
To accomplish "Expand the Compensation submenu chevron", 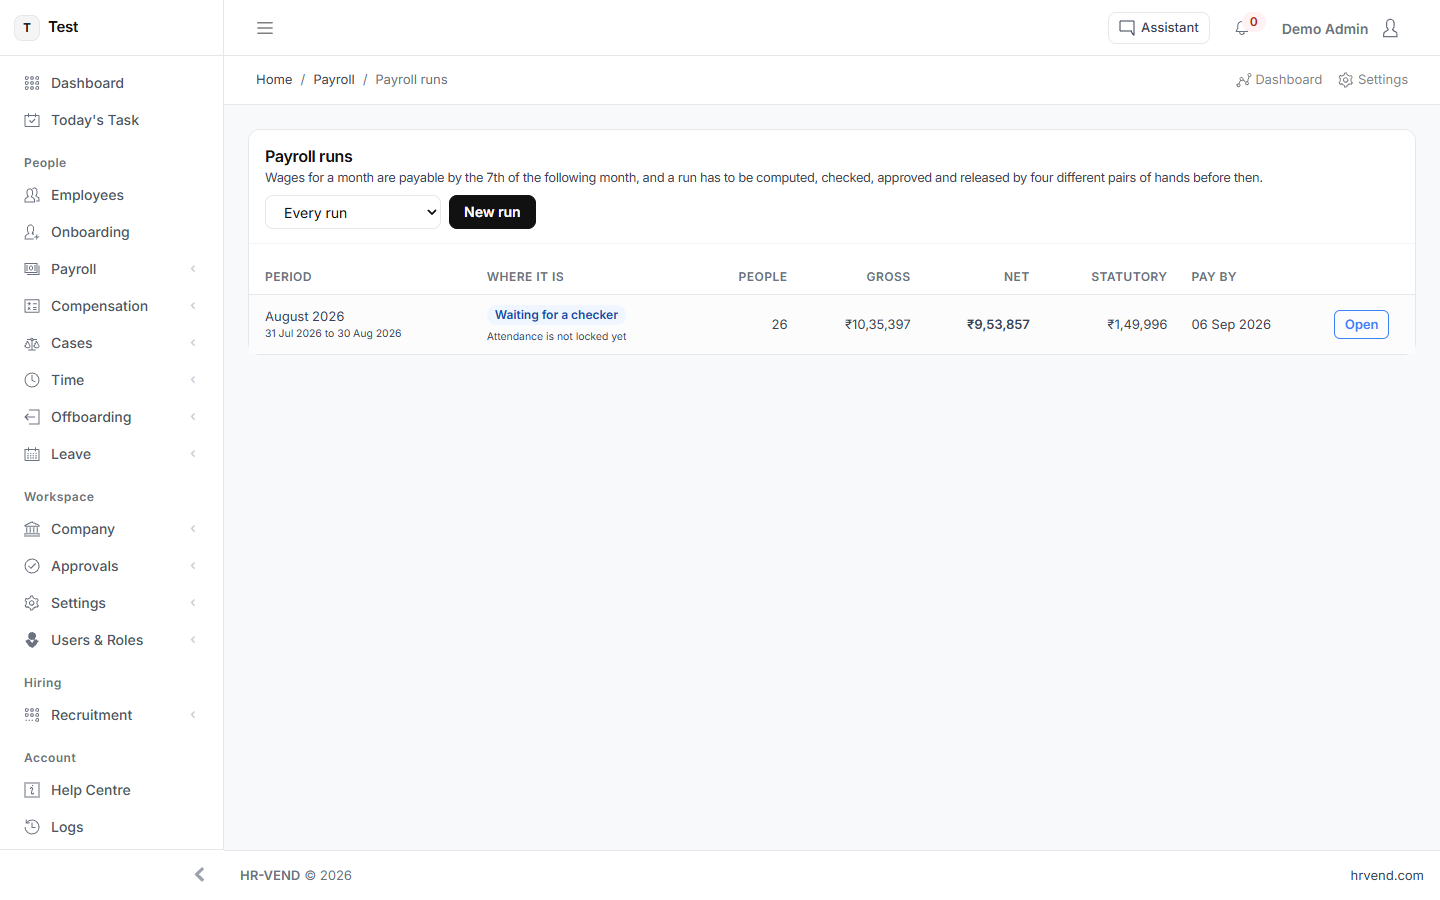I will 193,306.
